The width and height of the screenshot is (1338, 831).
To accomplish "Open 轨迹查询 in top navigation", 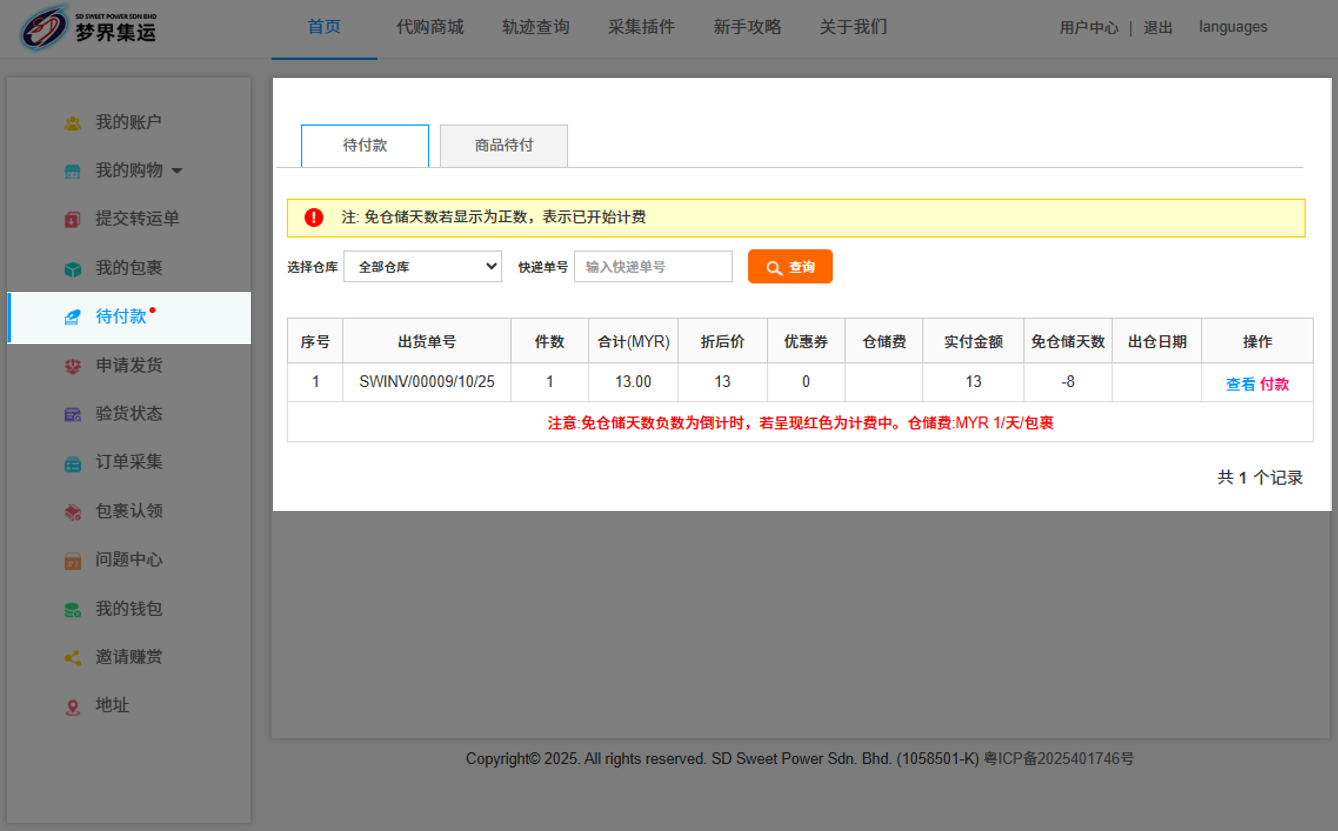I will 535,27.
